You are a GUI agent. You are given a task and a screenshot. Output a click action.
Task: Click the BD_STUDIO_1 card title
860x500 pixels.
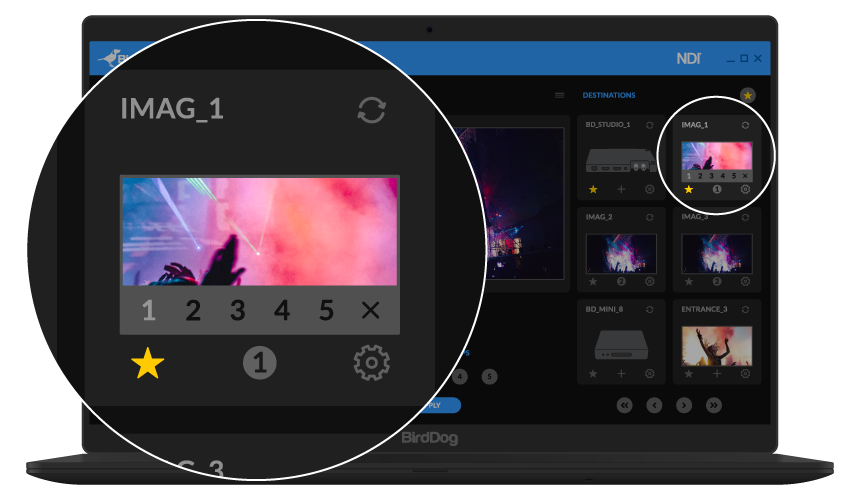pyautogui.click(x=608, y=125)
